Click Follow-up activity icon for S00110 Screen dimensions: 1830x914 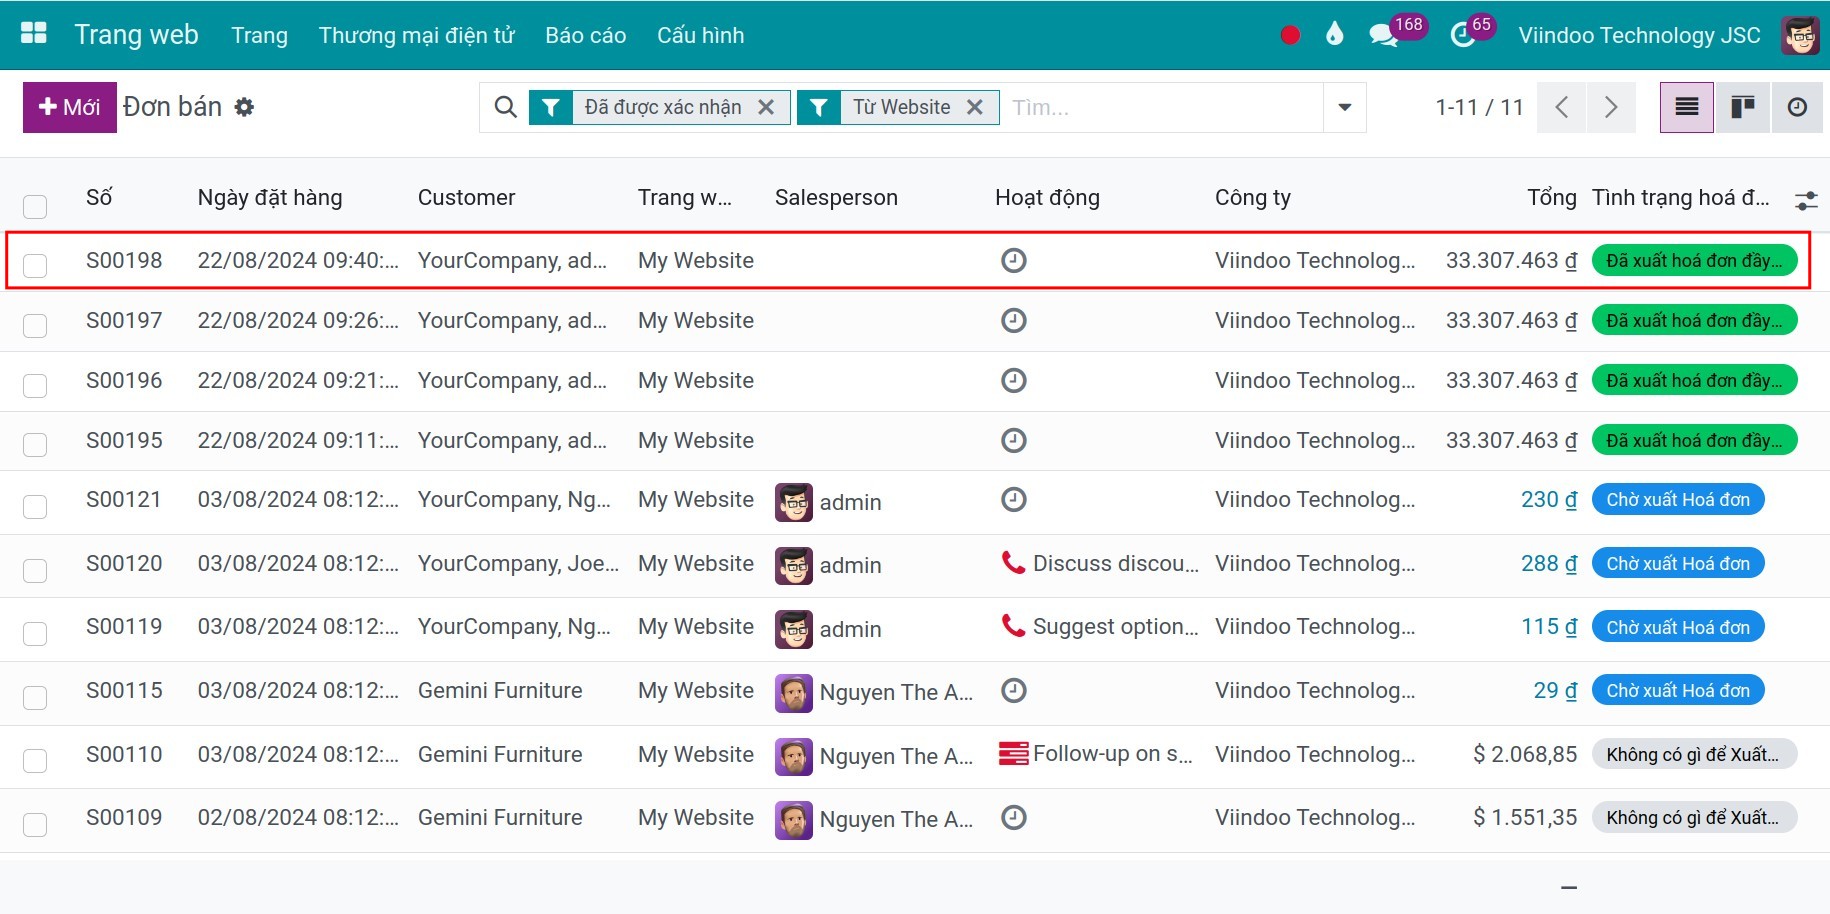pyautogui.click(x=1013, y=753)
